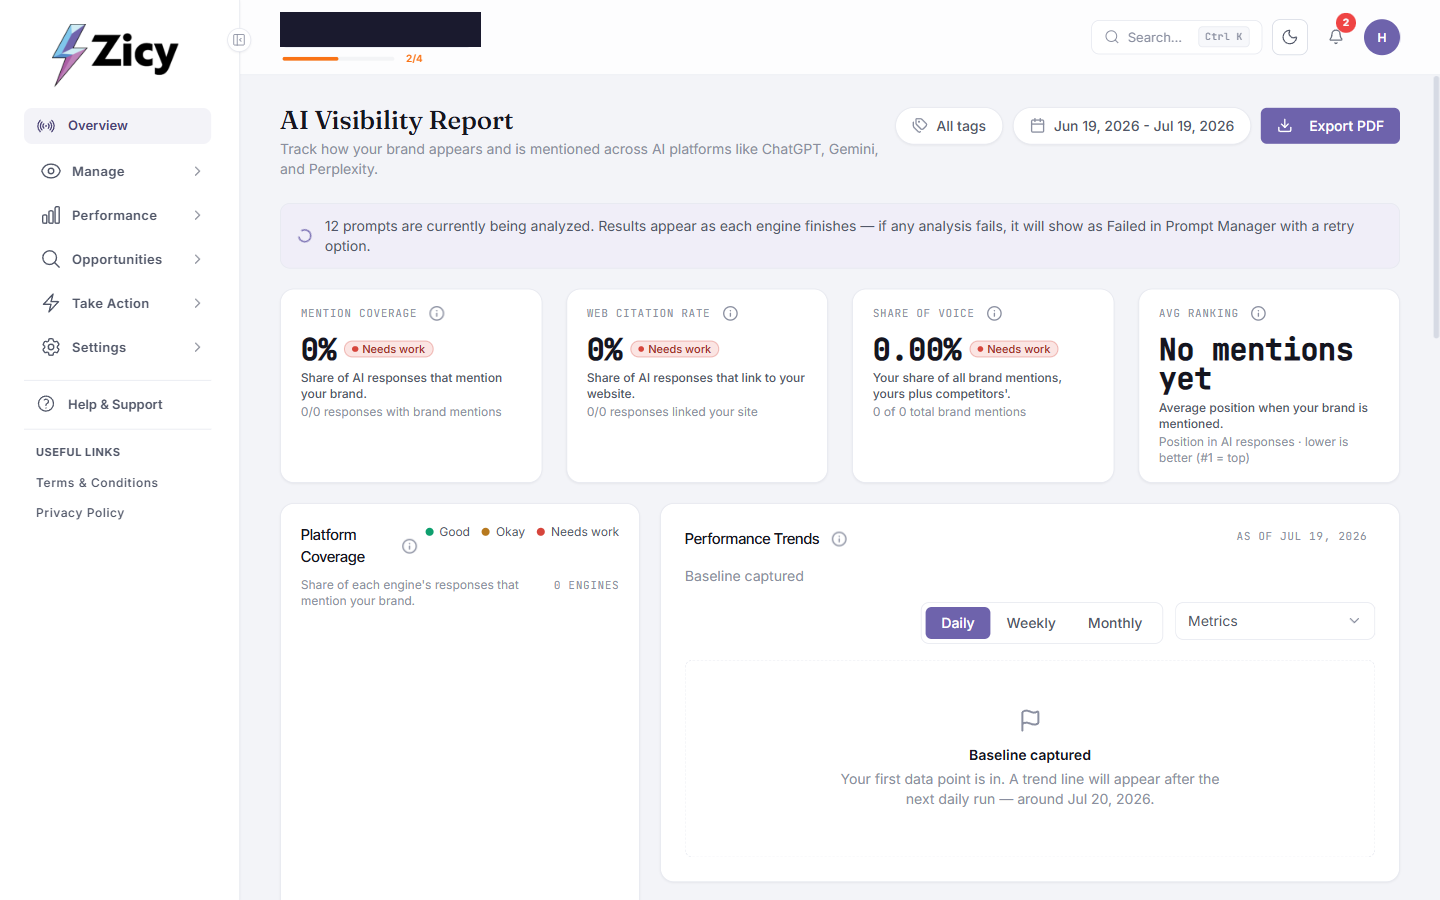The image size is (1440, 900).
Task: Open Privacy Policy link
Action: pyautogui.click(x=80, y=513)
